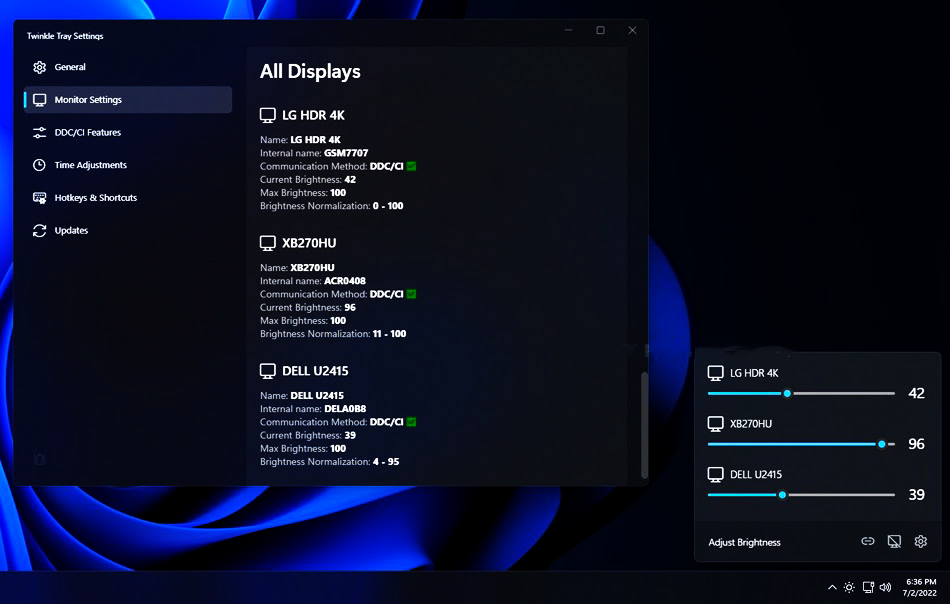Image resolution: width=950 pixels, height=604 pixels.
Task: Close the Twinkle Tray Settings window
Action: click(633, 30)
